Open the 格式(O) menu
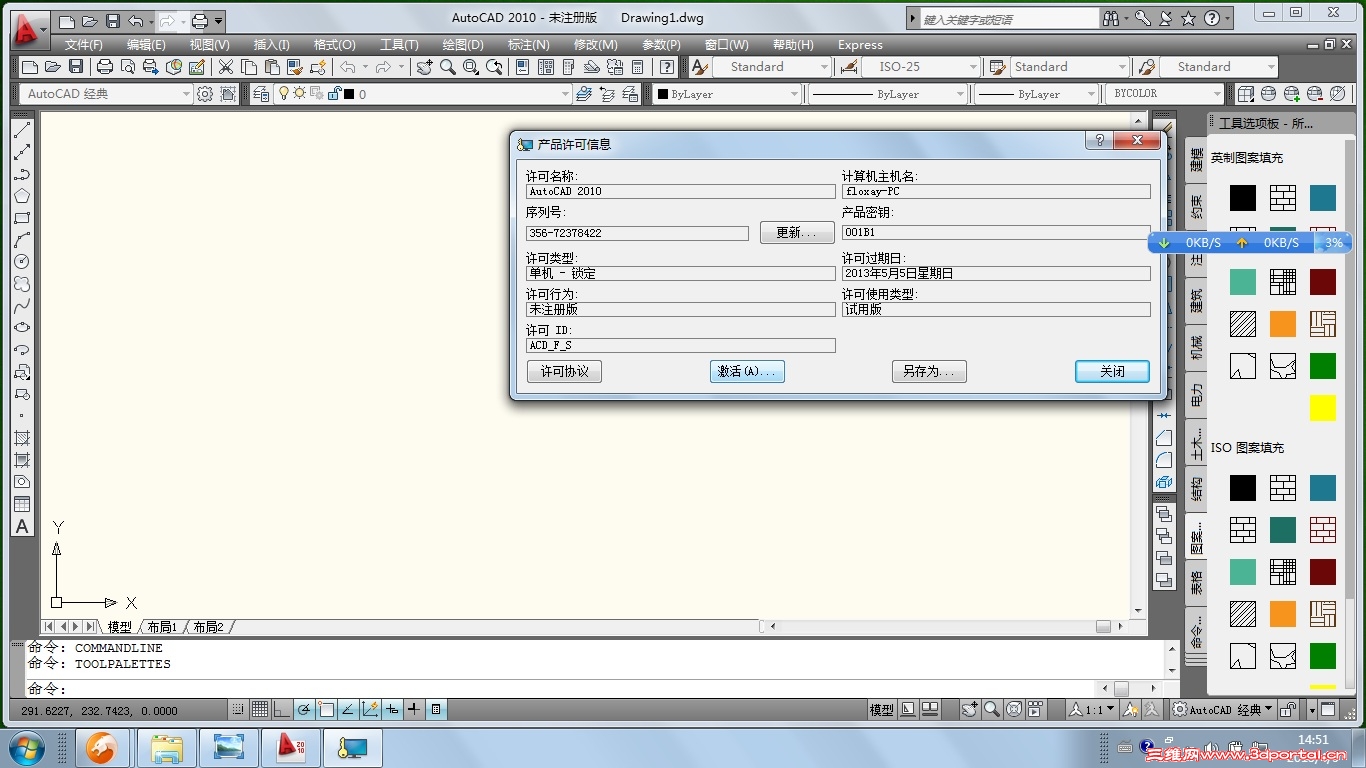 tap(334, 45)
